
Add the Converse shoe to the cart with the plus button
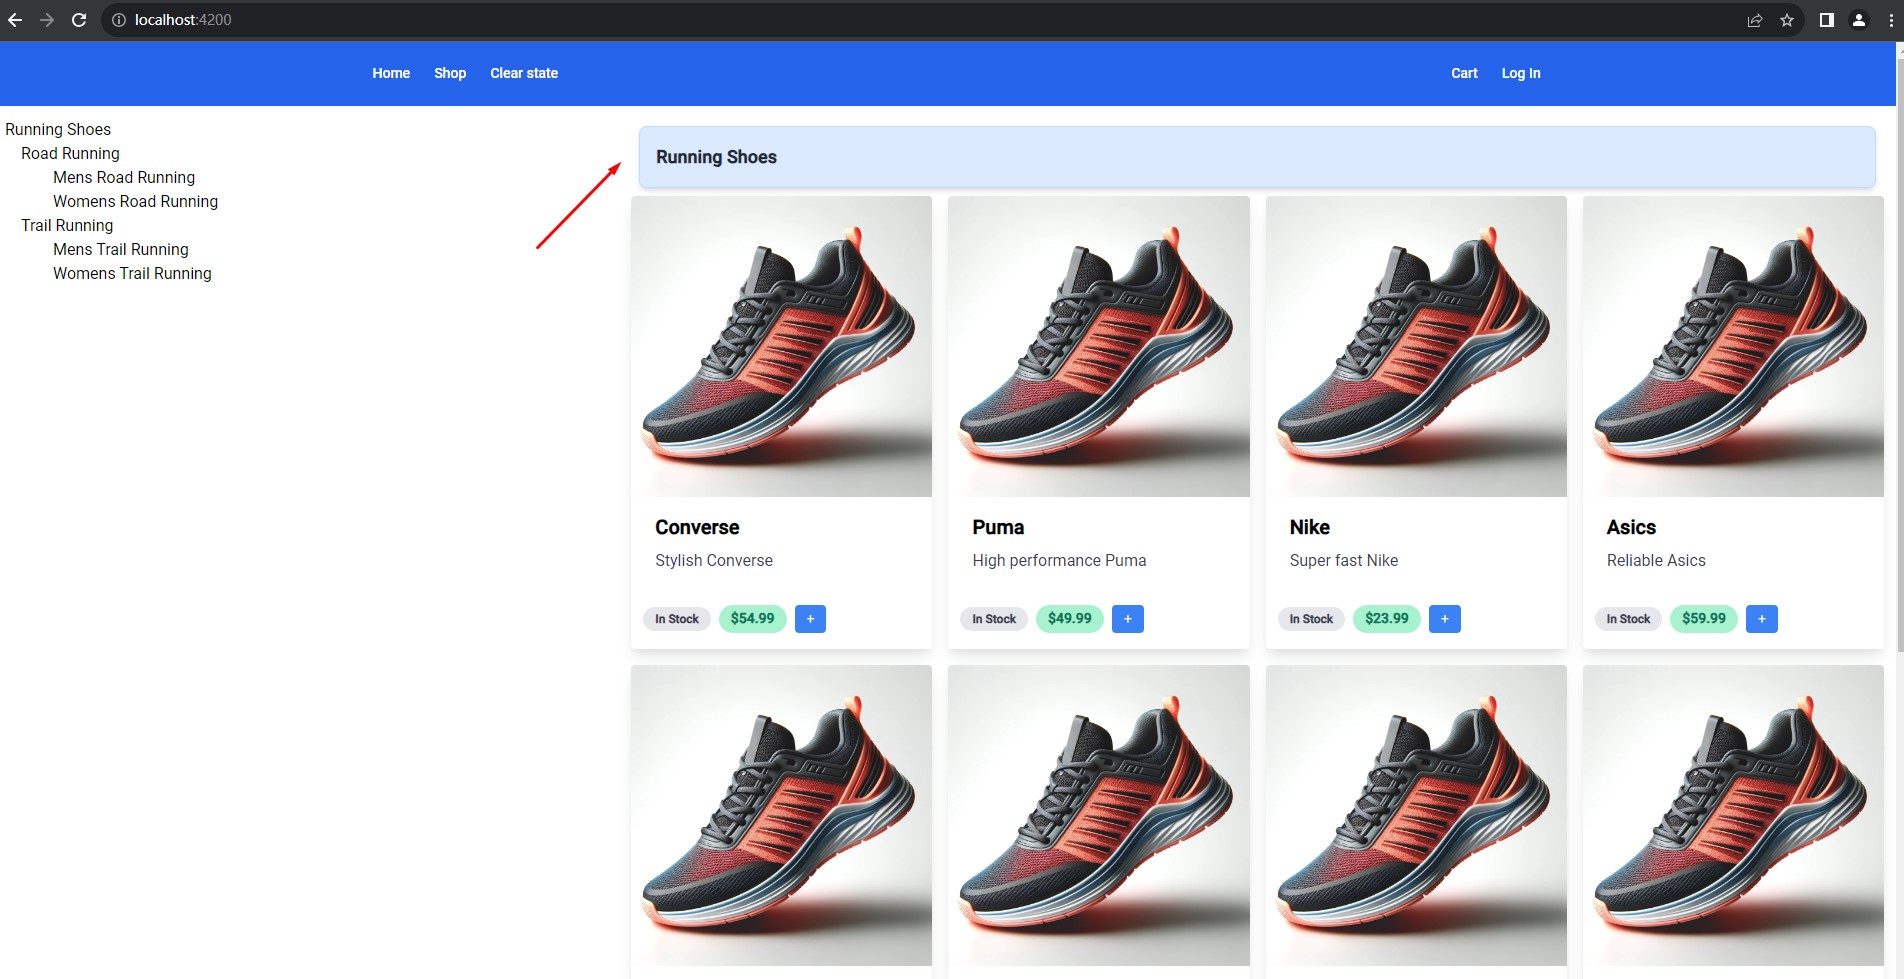[x=810, y=619]
